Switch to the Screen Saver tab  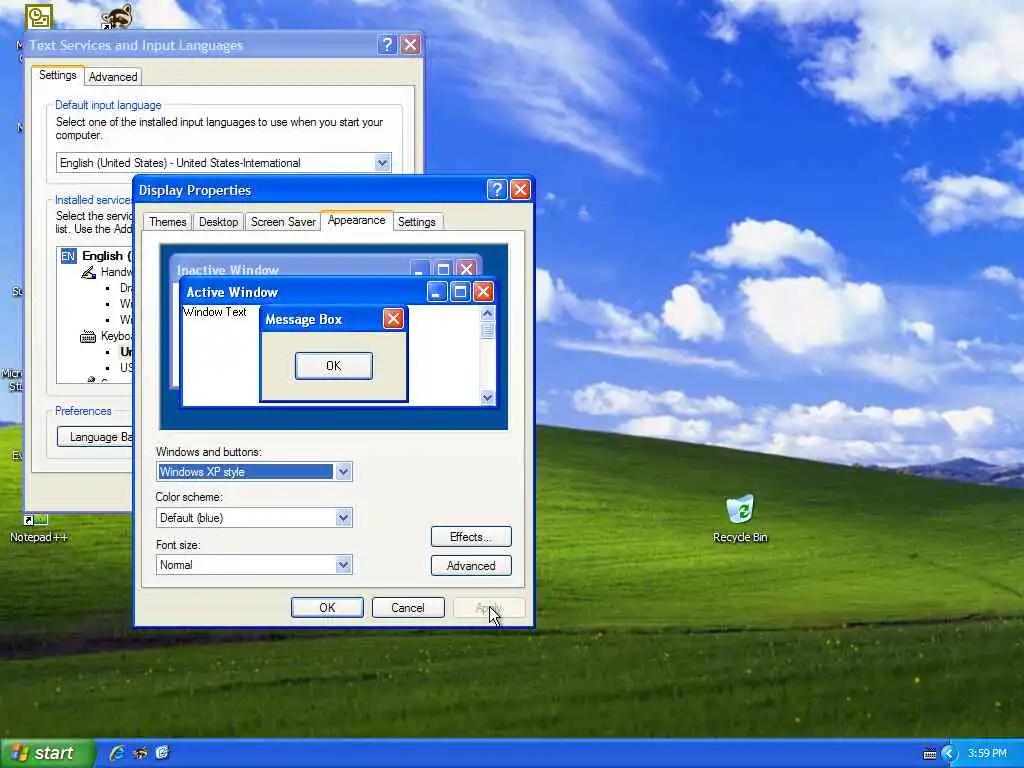tap(283, 222)
